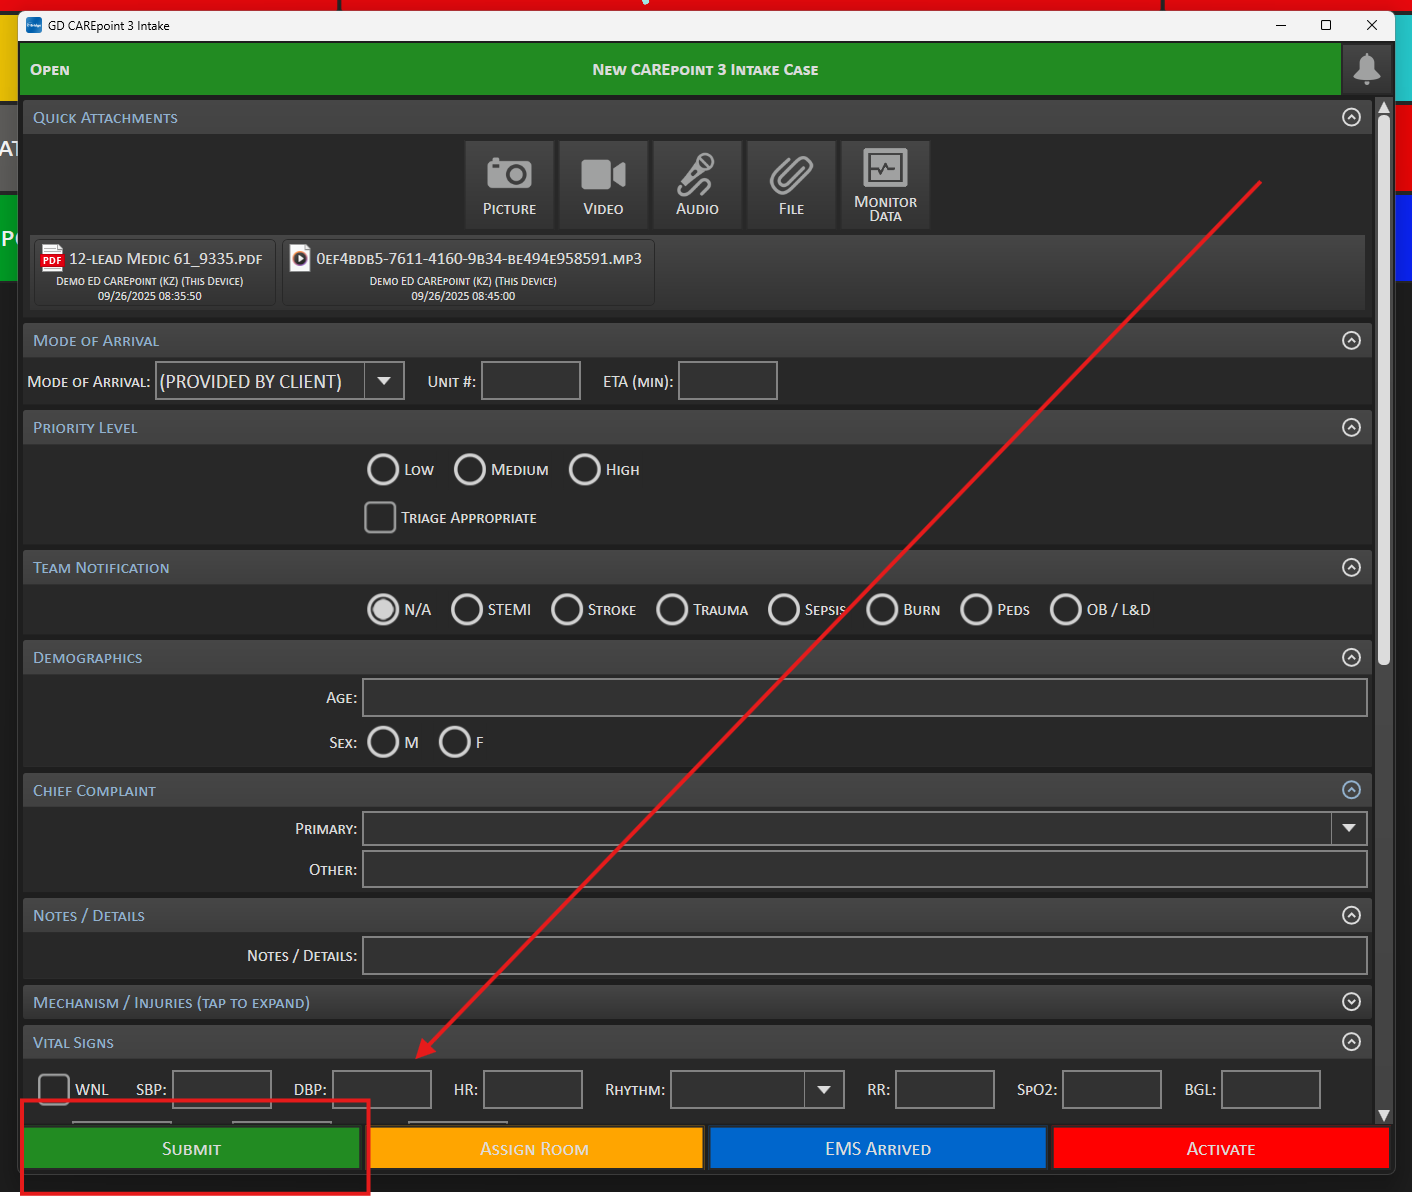
Task: Expand the Mechanism / Injuries section
Action: pyautogui.click(x=1351, y=1001)
